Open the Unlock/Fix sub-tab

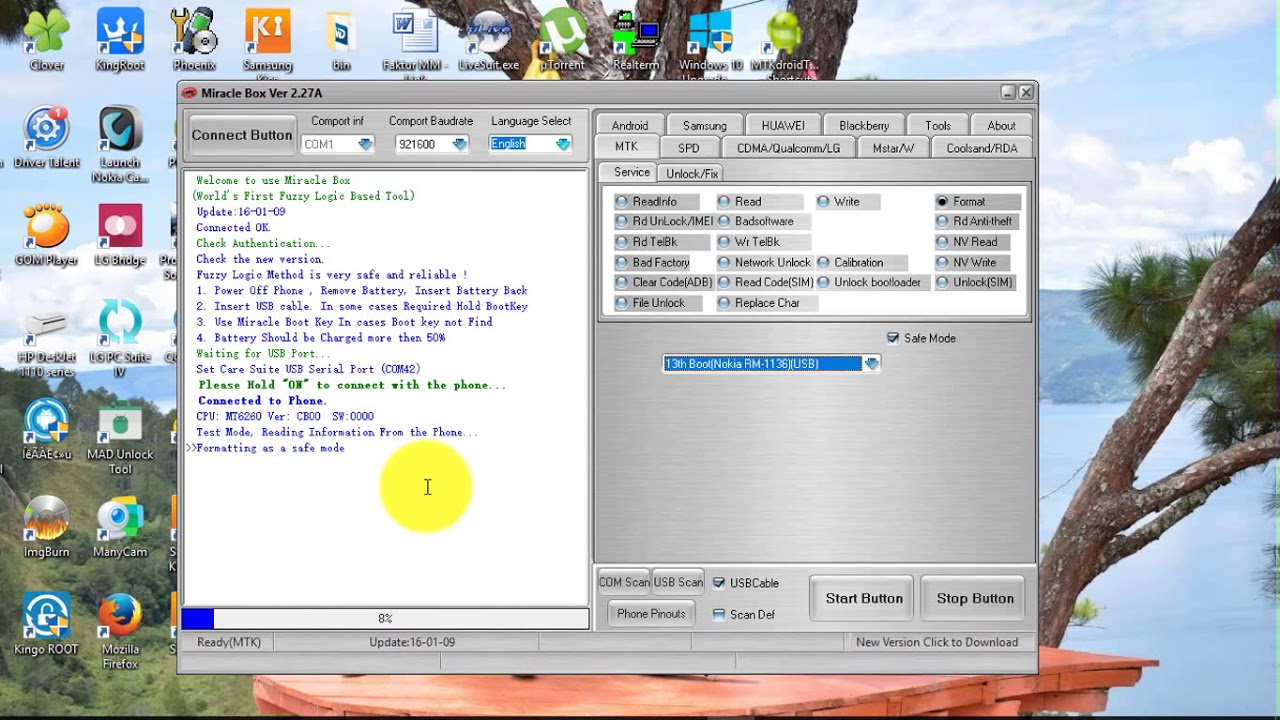[x=692, y=173]
